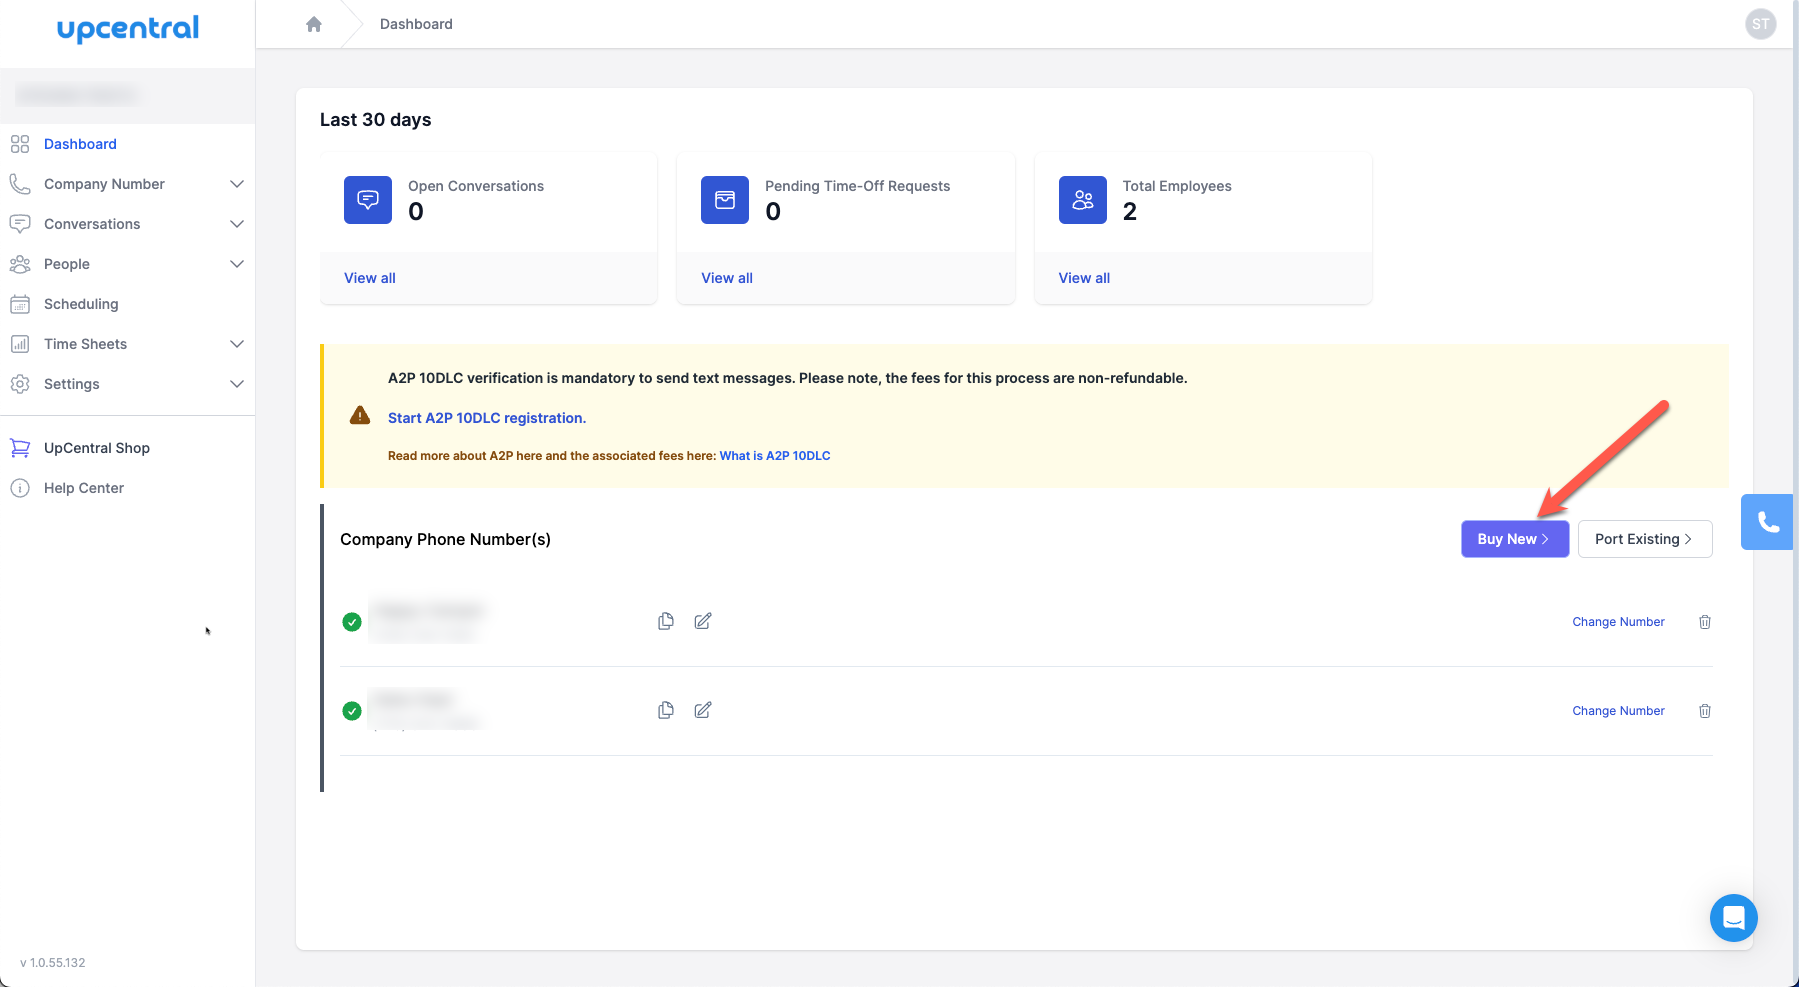Start A2P 10DLC registration

point(487,417)
